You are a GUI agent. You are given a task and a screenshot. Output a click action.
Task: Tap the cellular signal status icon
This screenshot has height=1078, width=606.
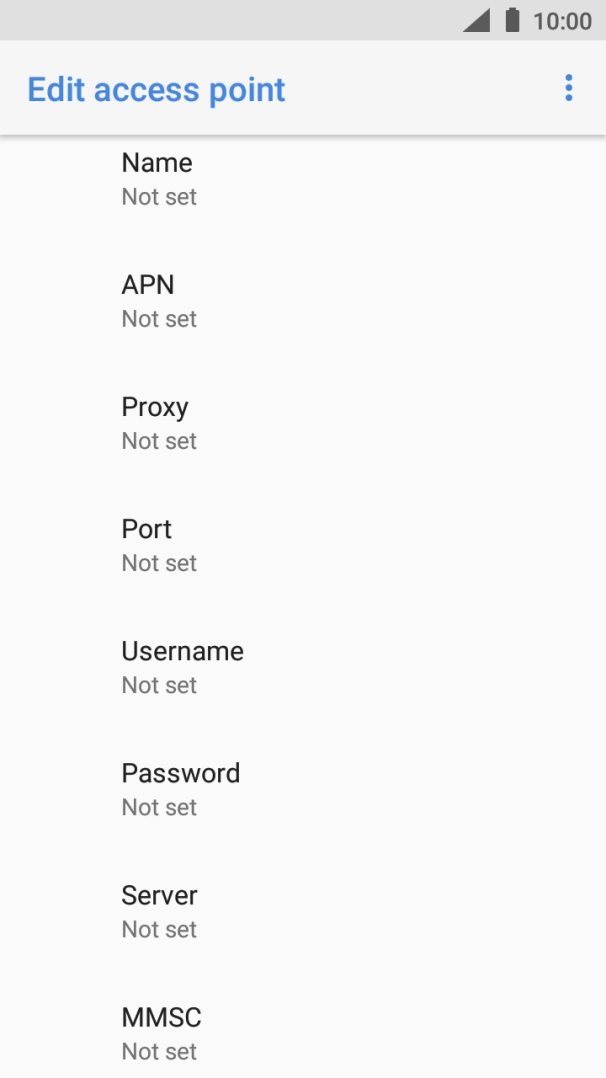point(477,20)
